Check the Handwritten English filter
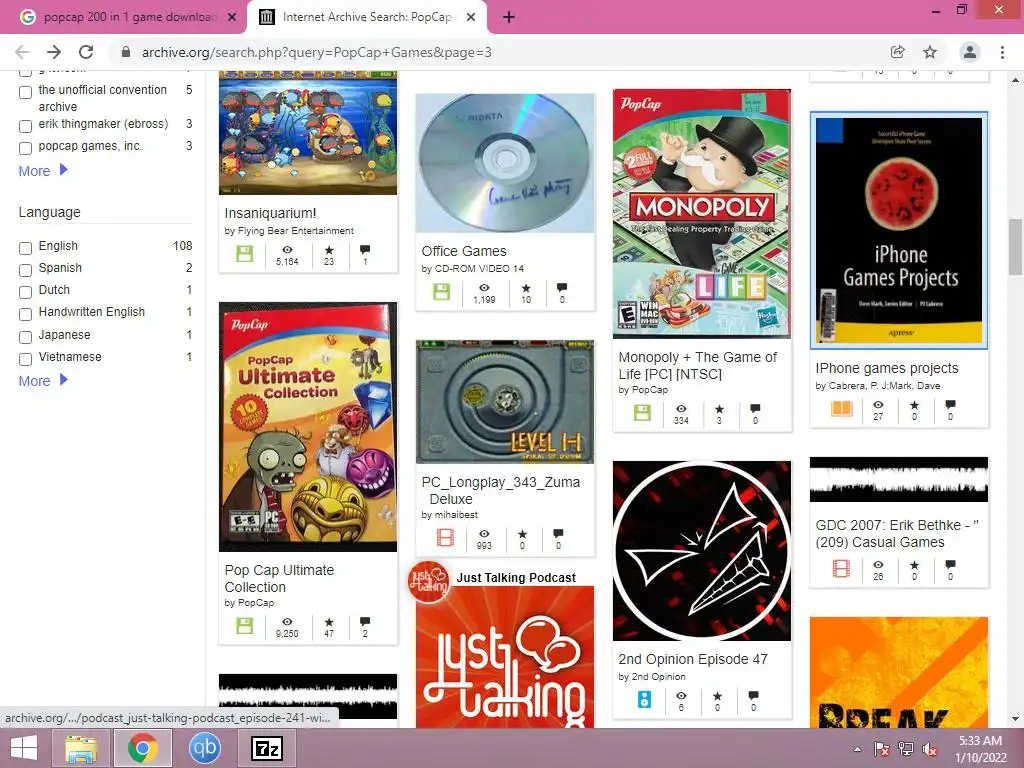The height and width of the screenshot is (768, 1024). point(25,314)
